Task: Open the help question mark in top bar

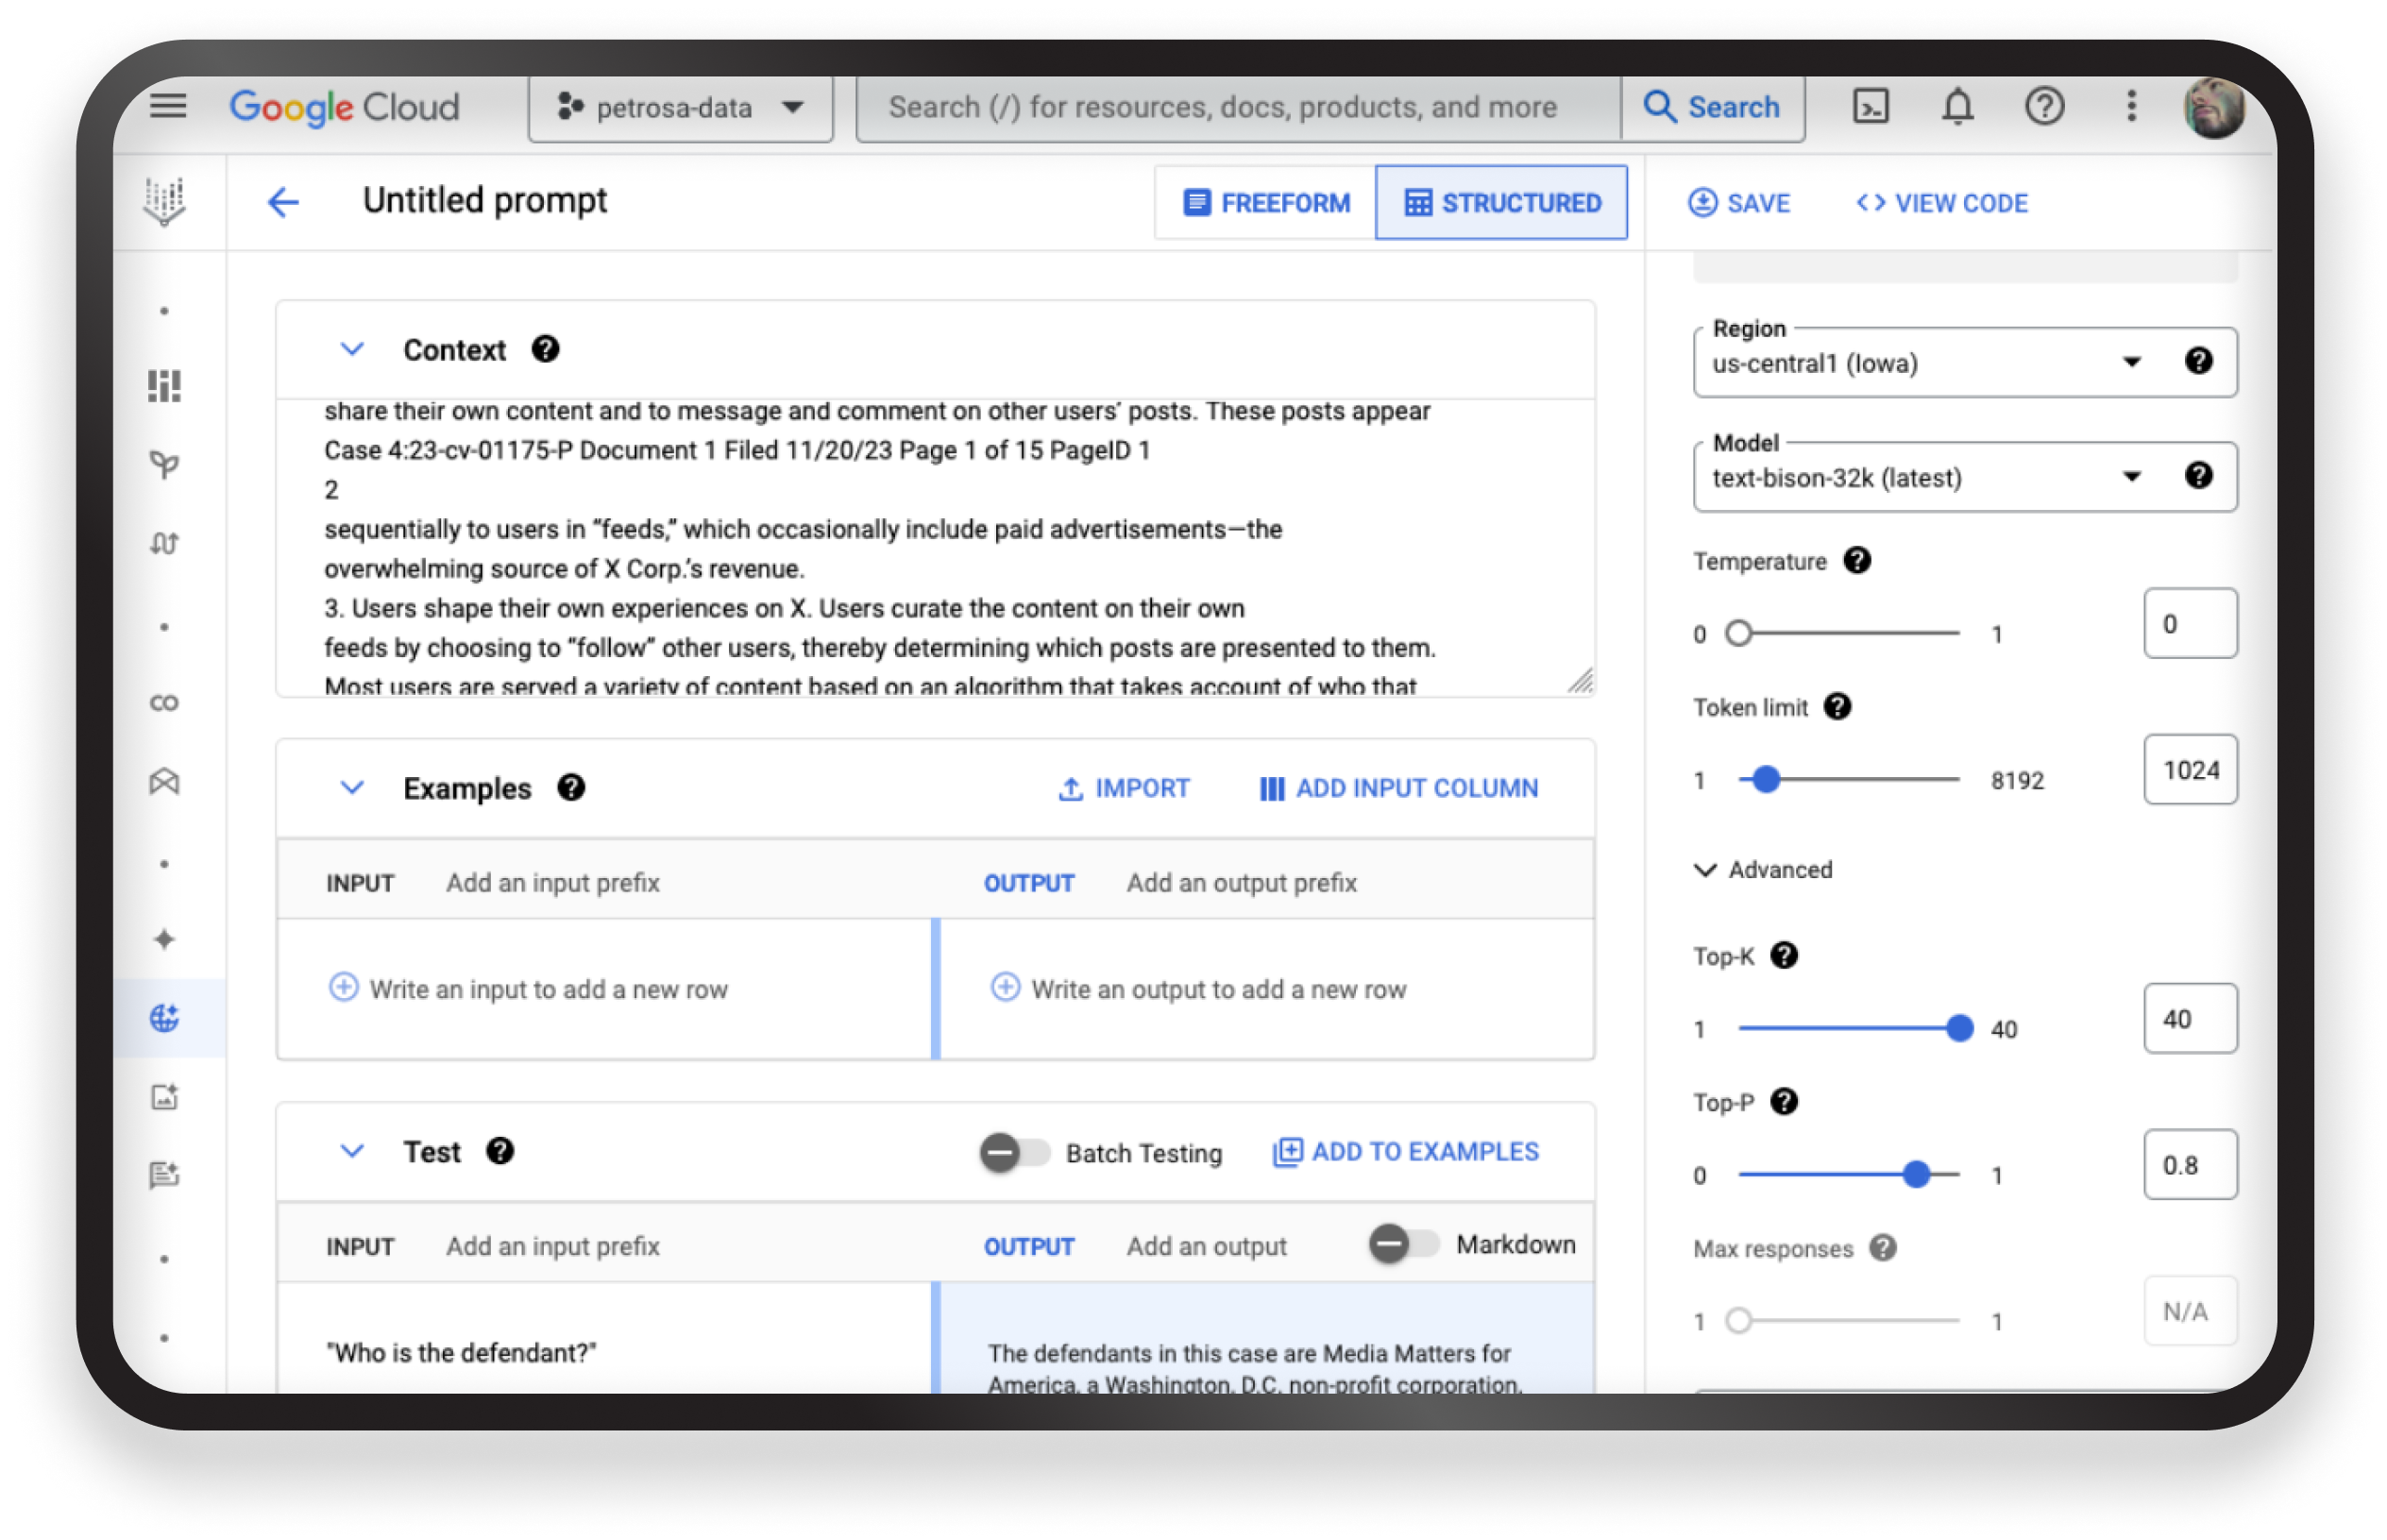Action: point(2044,107)
